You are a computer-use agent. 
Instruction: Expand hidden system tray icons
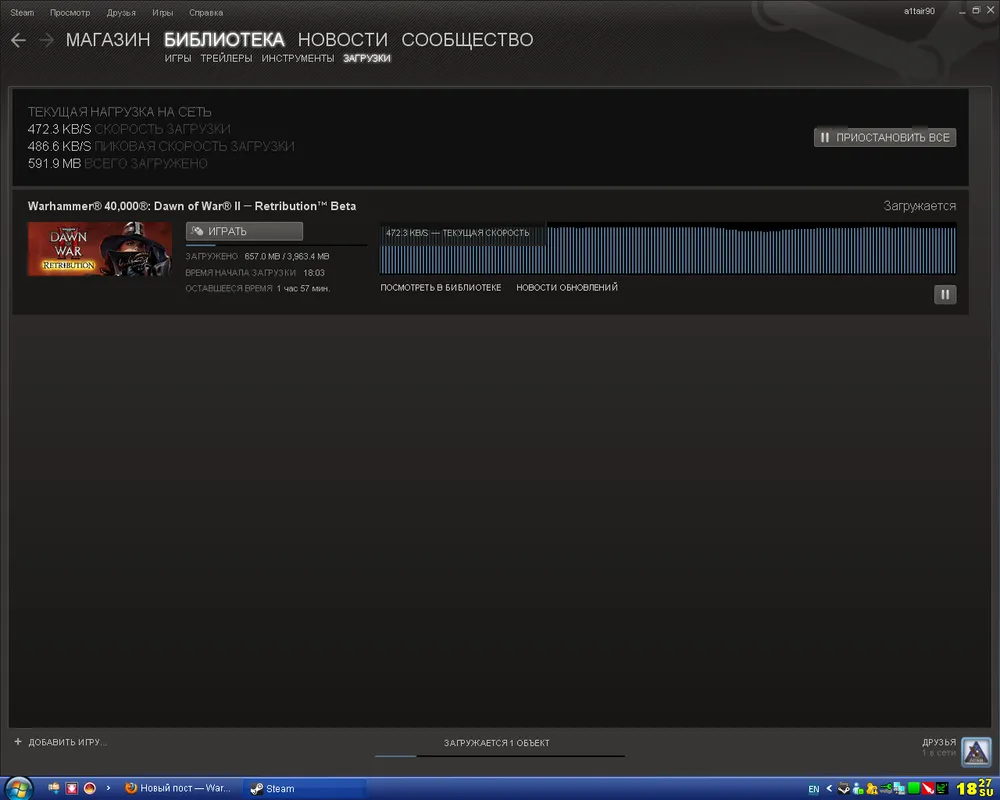pyautogui.click(x=829, y=789)
